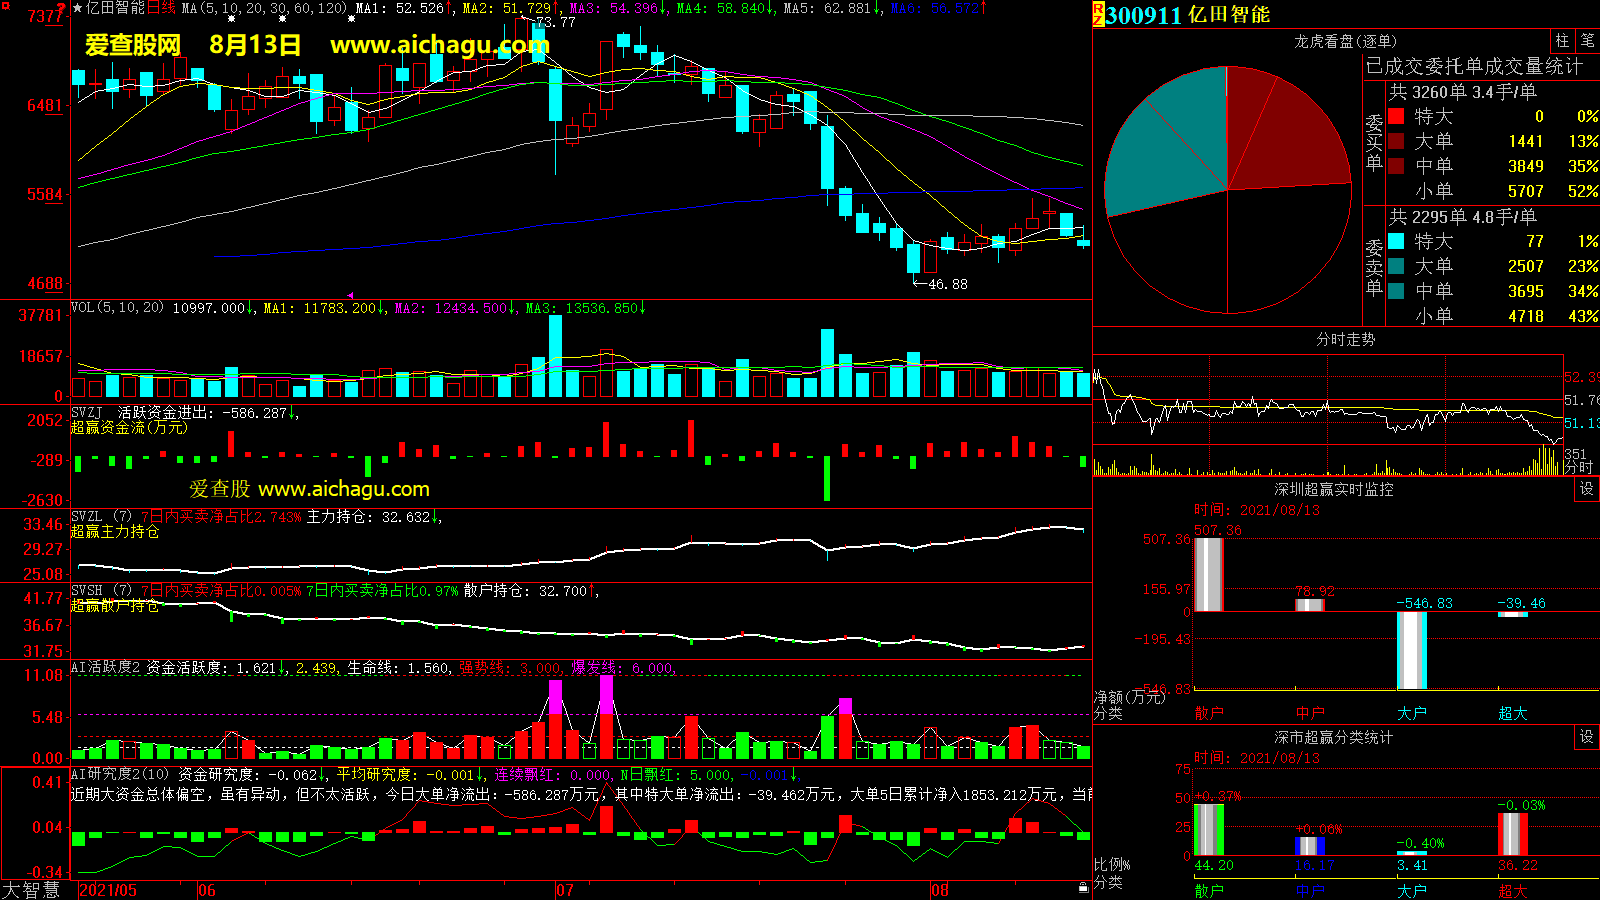1600x900 pixels.
Task: Click the 大智慧 logo in bottom-left corner
Action: coord(32,889)
